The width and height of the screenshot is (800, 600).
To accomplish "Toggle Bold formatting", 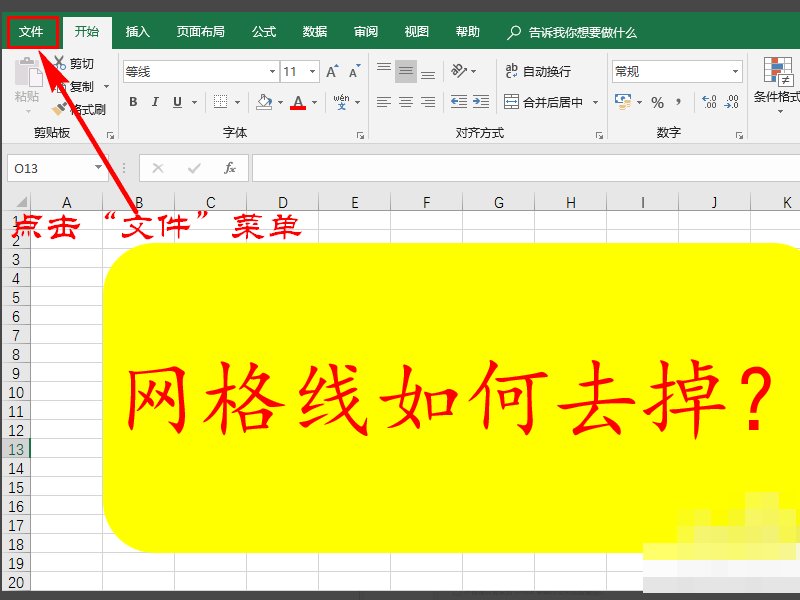I will pos(132,101).
